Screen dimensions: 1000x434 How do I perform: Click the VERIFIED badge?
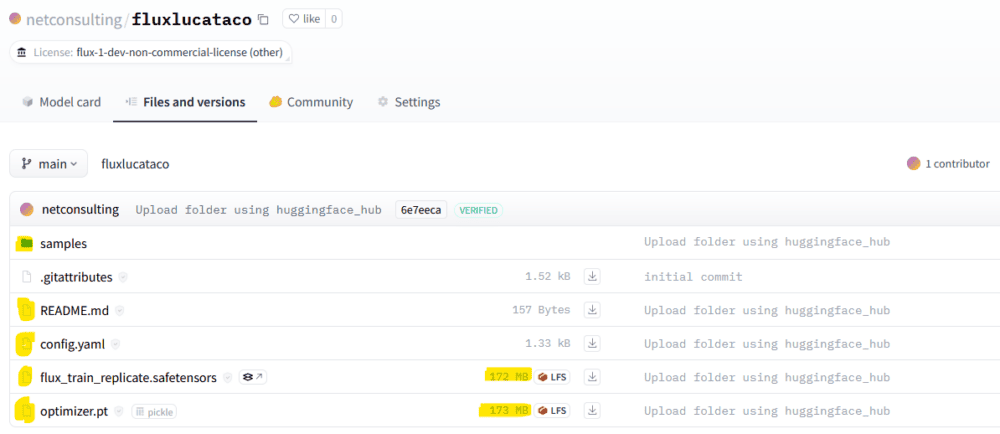478,210
